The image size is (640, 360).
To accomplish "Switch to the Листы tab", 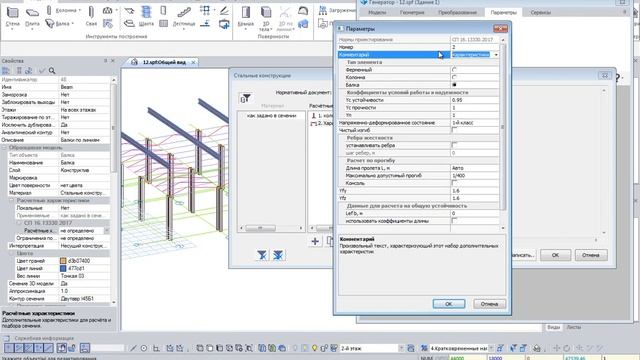I will coord(573,327).
